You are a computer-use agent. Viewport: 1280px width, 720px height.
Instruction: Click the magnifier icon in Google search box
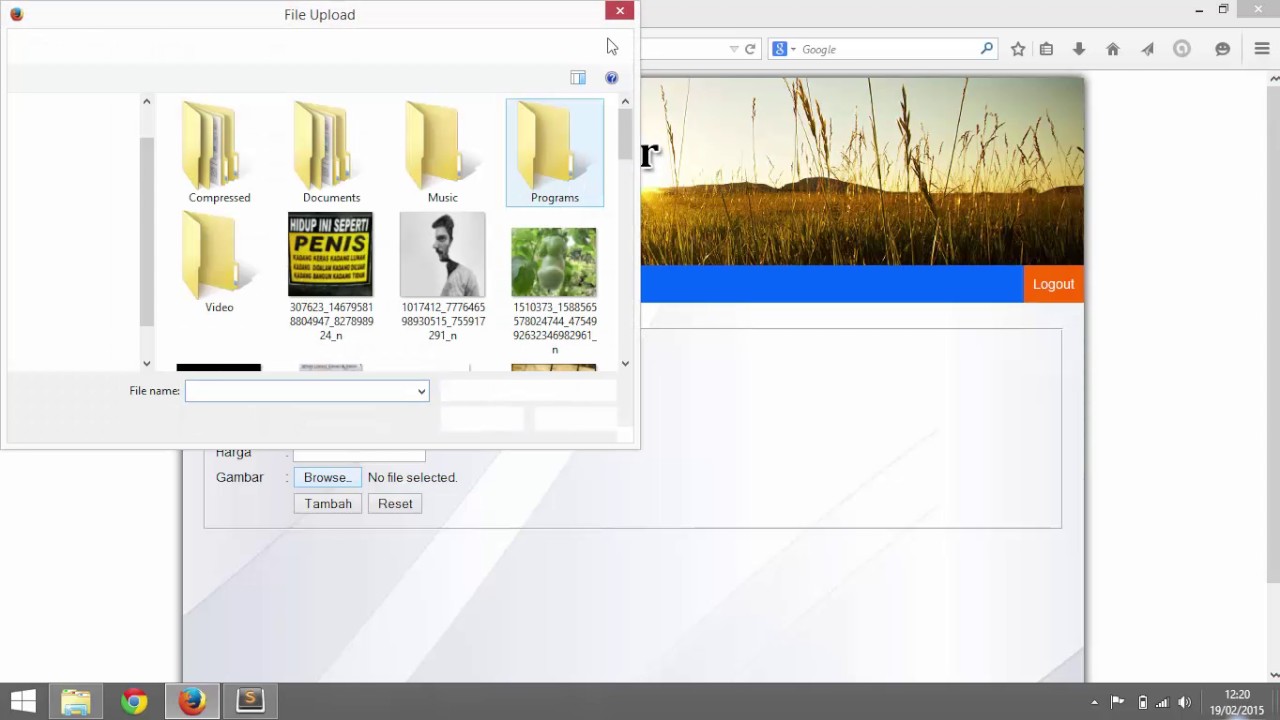[986, 49]
